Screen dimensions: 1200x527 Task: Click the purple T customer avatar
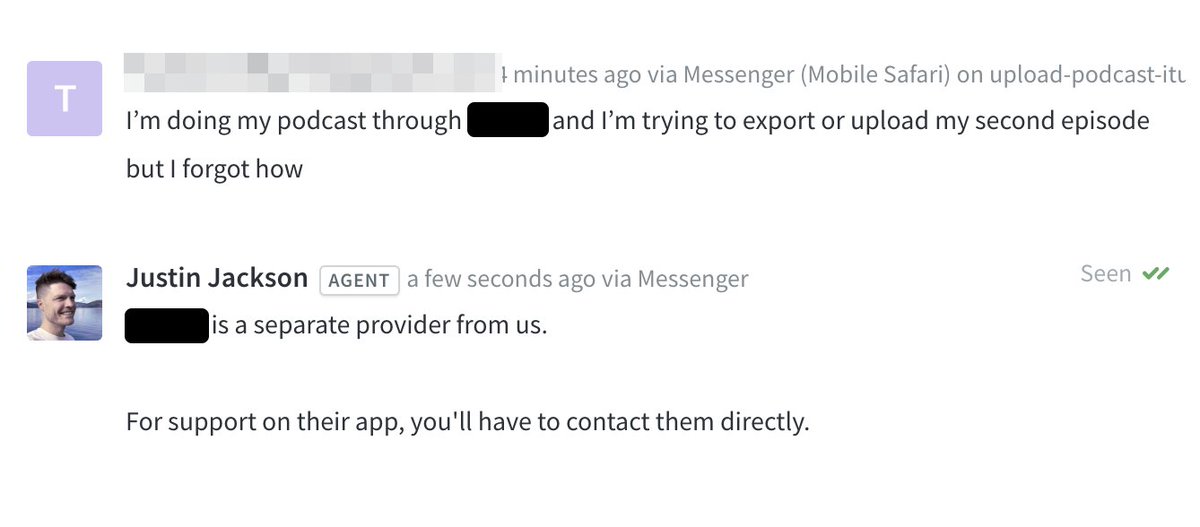(64, 98)
